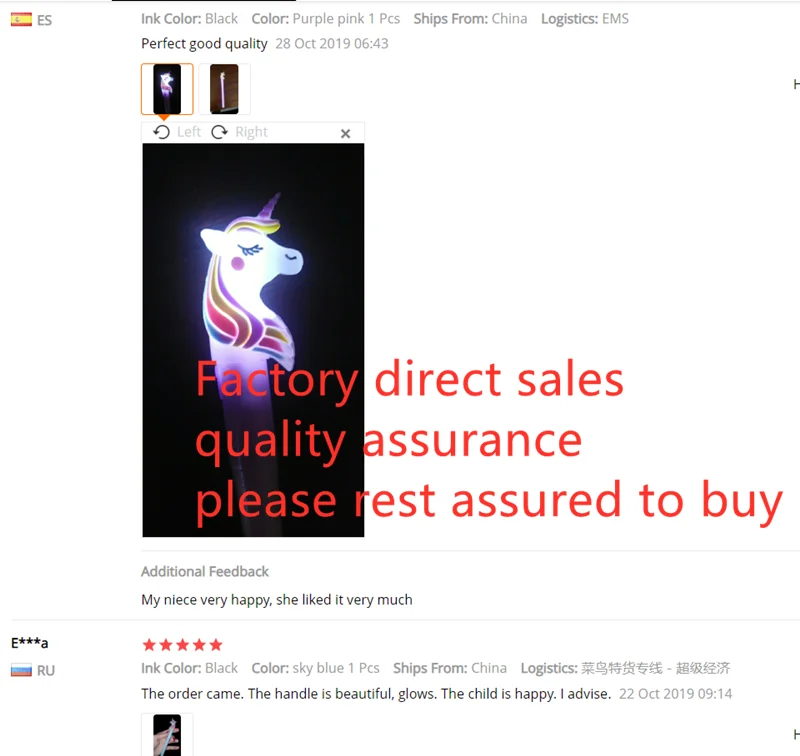Click the five-star rating of E***a
The width and height of the screenshot is (800, 756).
pos(183,645)
